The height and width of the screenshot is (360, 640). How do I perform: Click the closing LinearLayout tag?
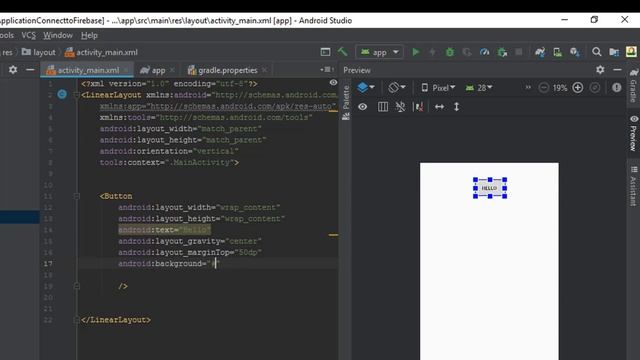pos(116,320)
